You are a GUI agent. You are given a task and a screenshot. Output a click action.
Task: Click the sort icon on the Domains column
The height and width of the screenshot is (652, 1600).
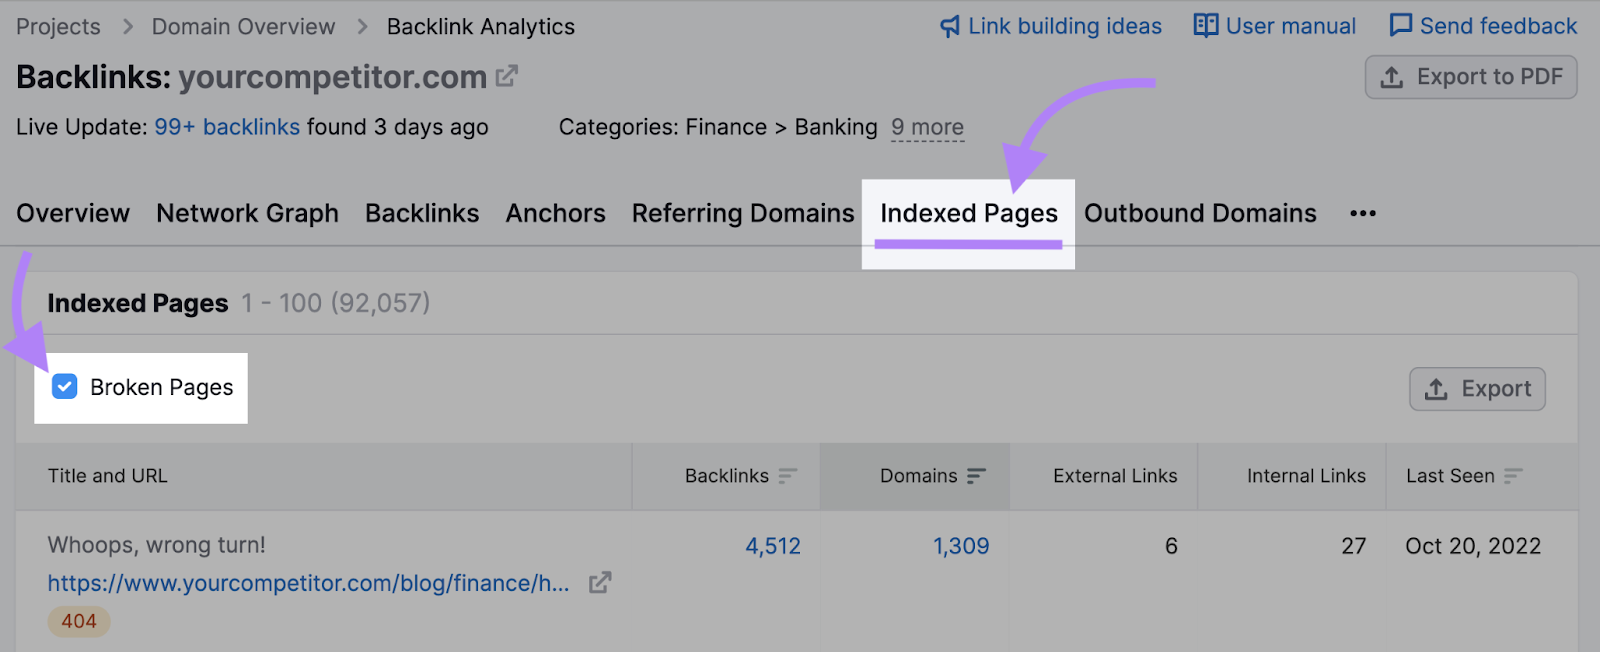[x=977, y=477]
